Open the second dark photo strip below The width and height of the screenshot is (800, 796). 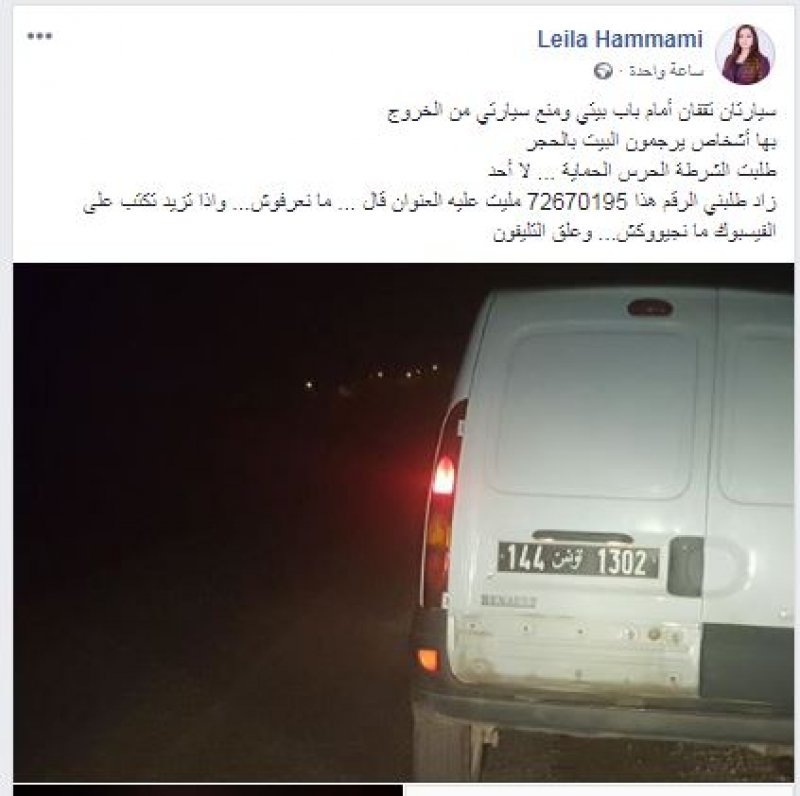coord(208,790)
